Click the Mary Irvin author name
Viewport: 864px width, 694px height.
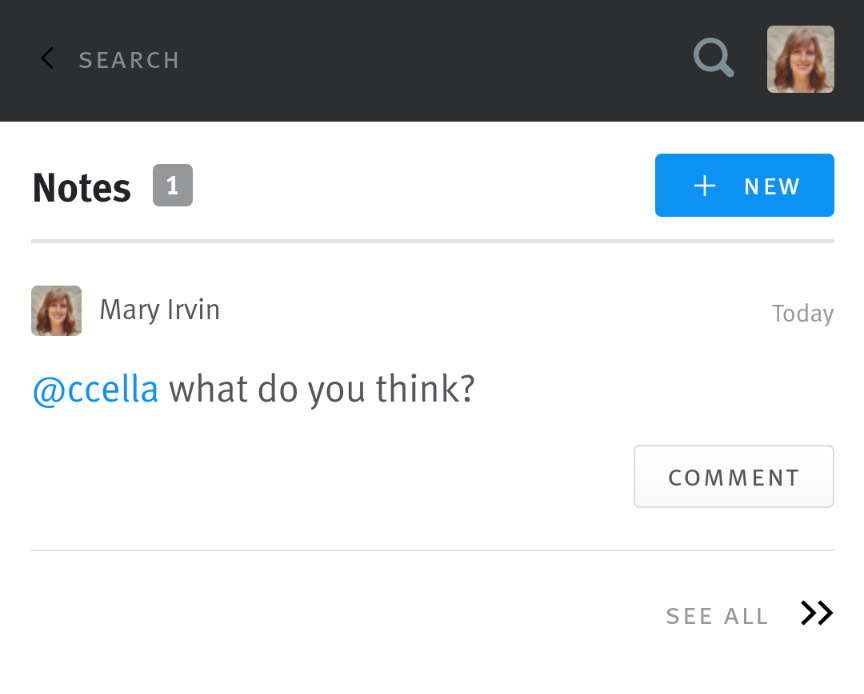(159, 310)
